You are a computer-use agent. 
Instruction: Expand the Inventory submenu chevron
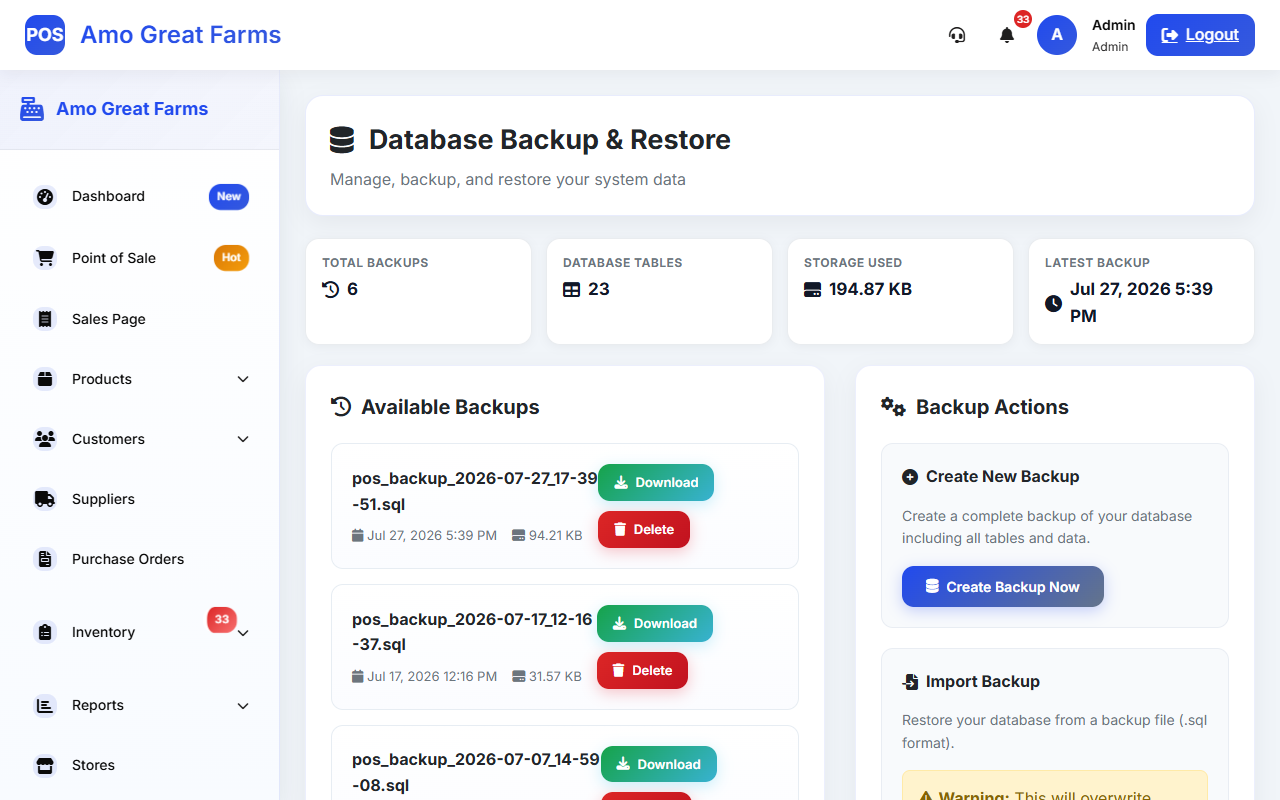click(x=243, y=632)
